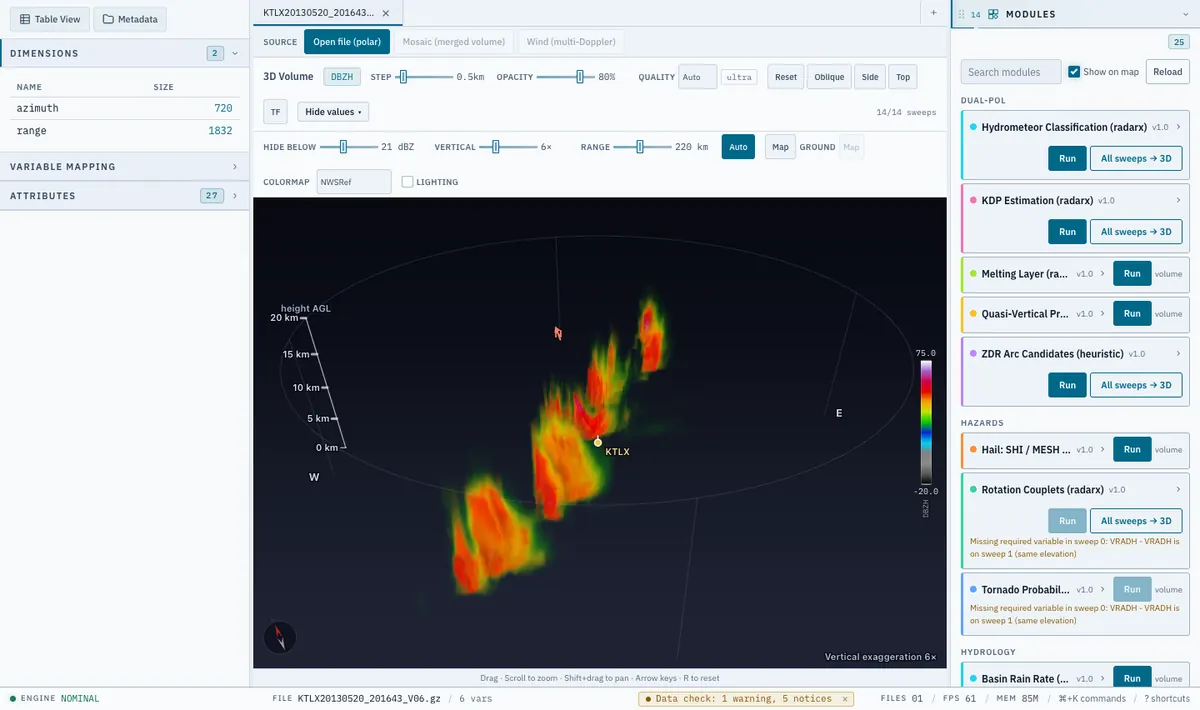Viewport: 1200px width, 710px height.
Task: Switch to Top camera view
Action: pos(903,77)
